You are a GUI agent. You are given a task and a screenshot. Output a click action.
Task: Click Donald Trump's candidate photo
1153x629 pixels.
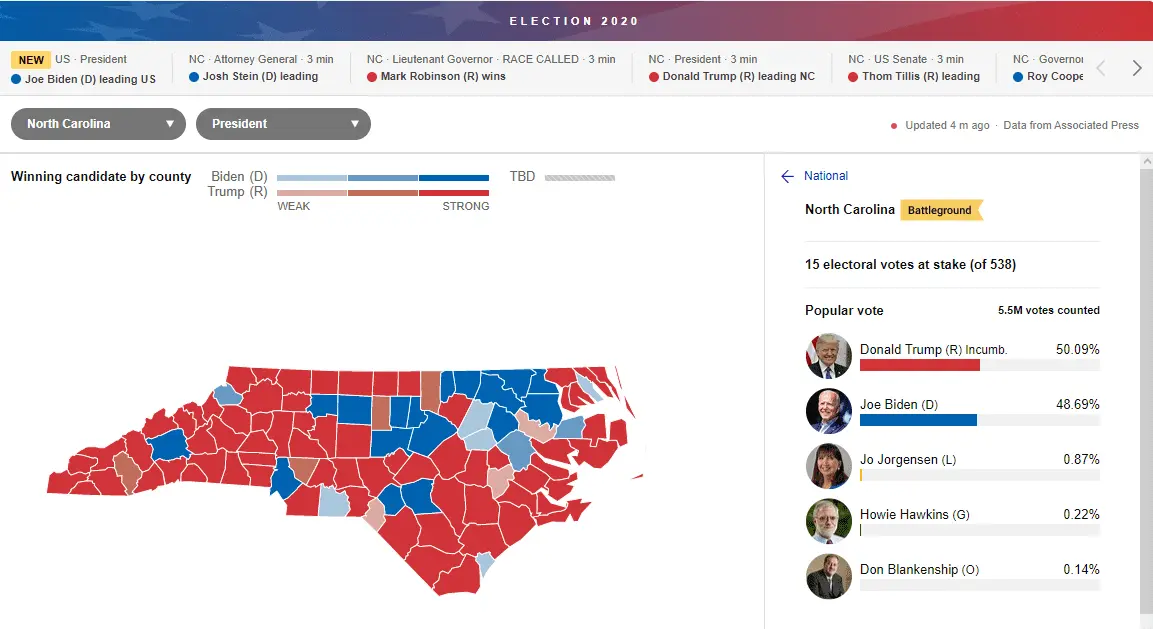point(828,355)
